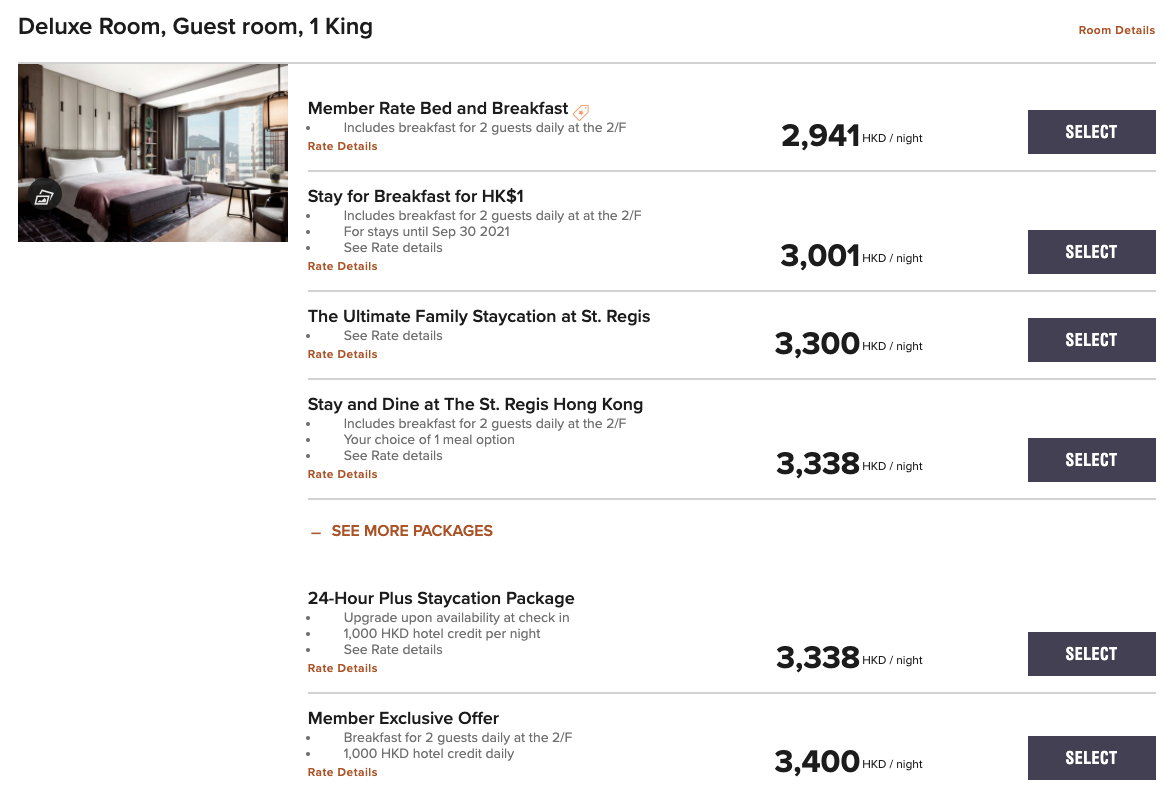Image resolution: width=1176 pixels, height=792 pixels.
Task: Select Member Rate Bed and Breakfast rate
Action: tap(1091, 132)
